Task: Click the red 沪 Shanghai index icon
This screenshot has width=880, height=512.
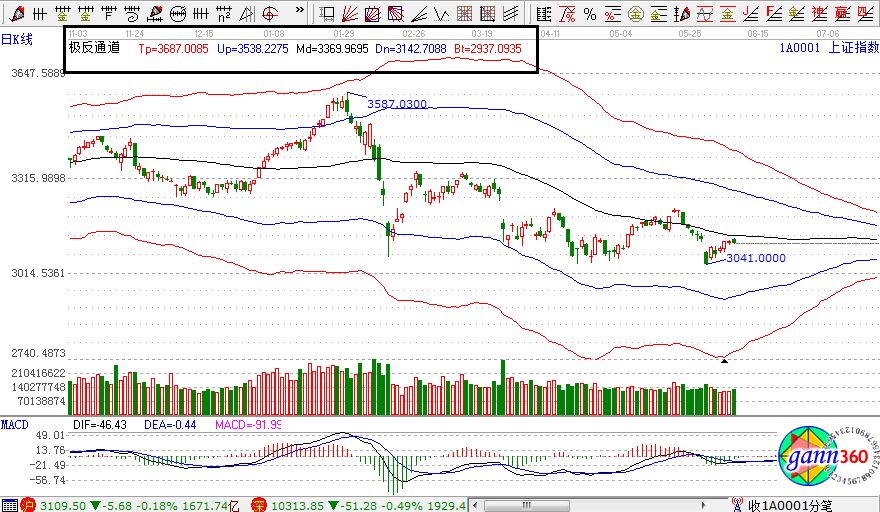Action: (29, 504)
